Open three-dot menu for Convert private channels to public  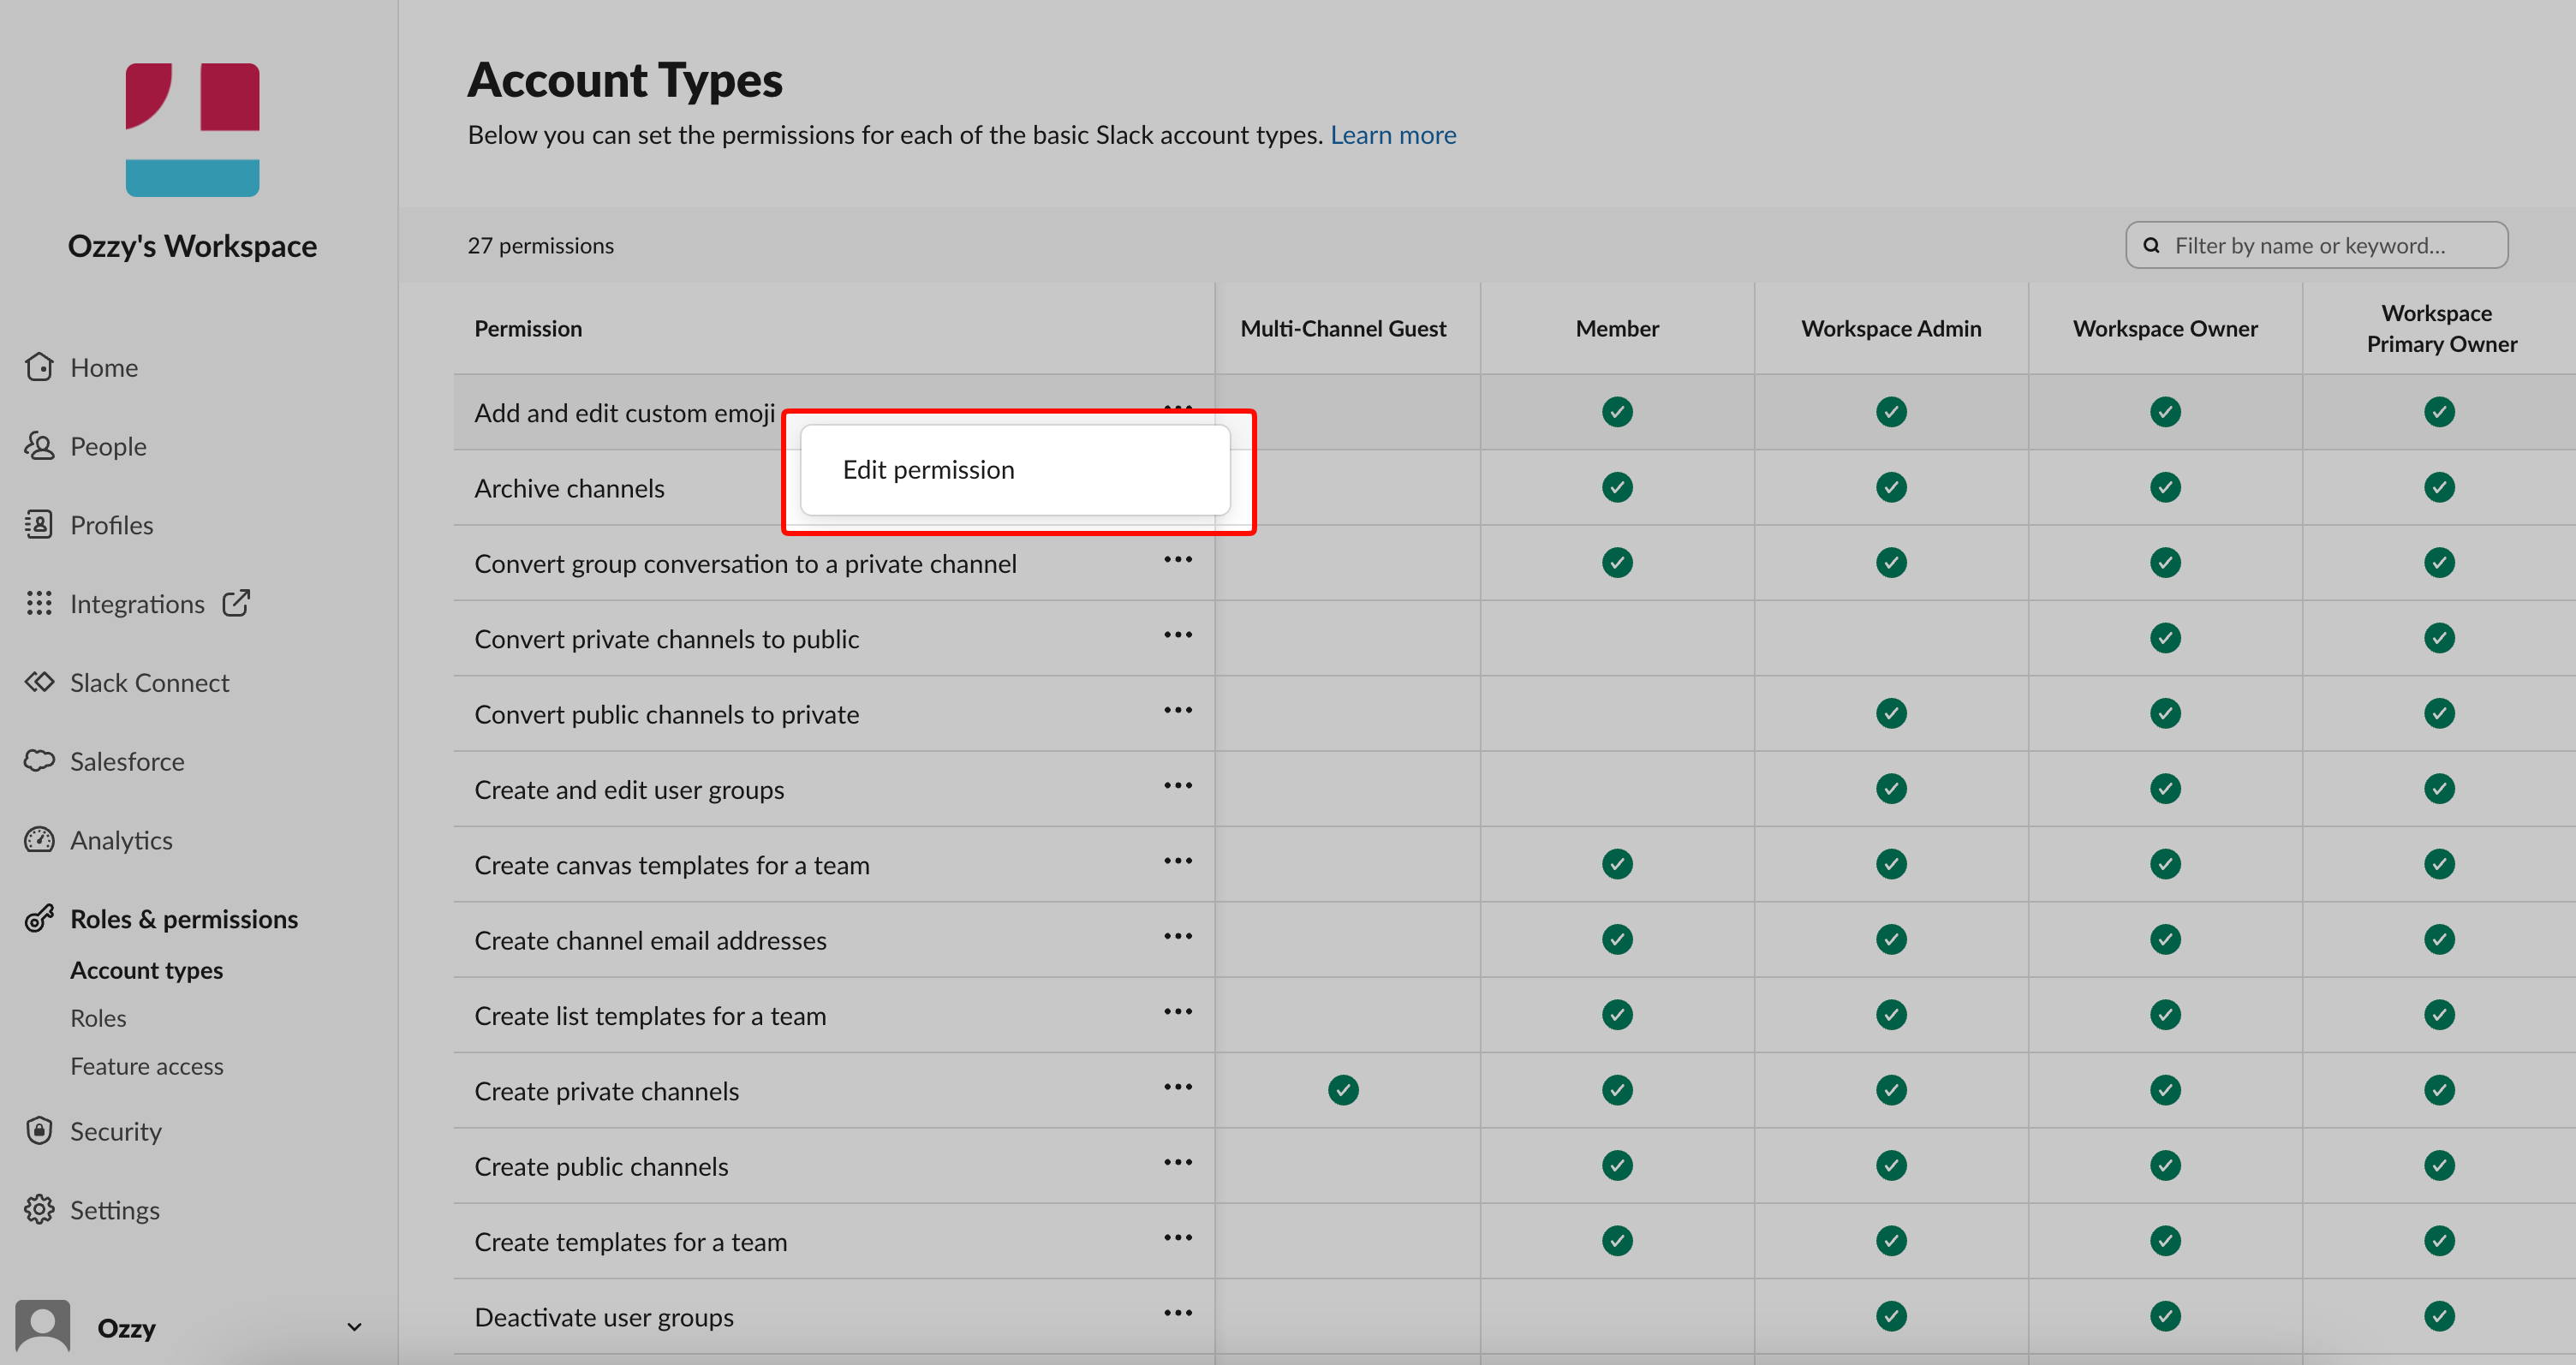(1177, 635)
